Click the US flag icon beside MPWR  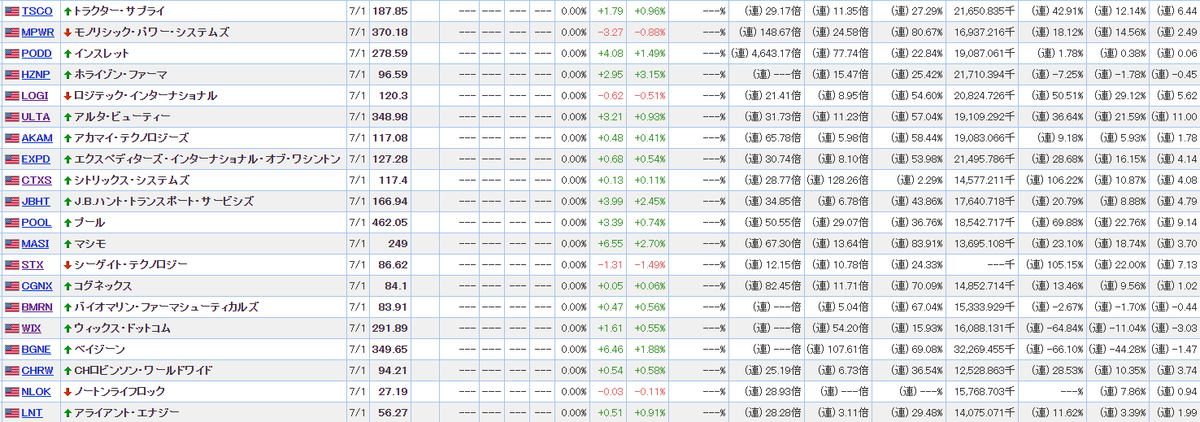point(12,32)
